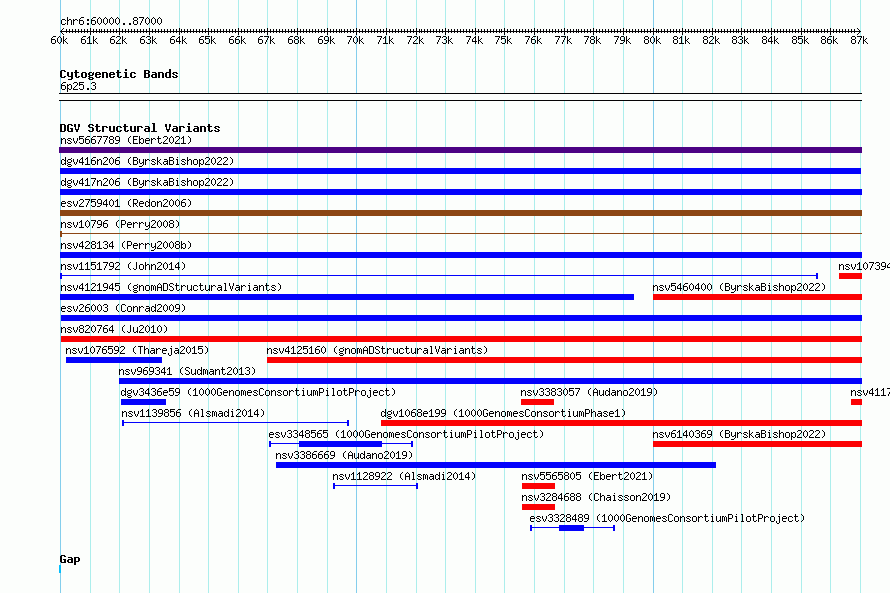The image size is (890, 593).
Task: Click the 6p25.3 cytogenetic band label
Action: pos(78,86)
